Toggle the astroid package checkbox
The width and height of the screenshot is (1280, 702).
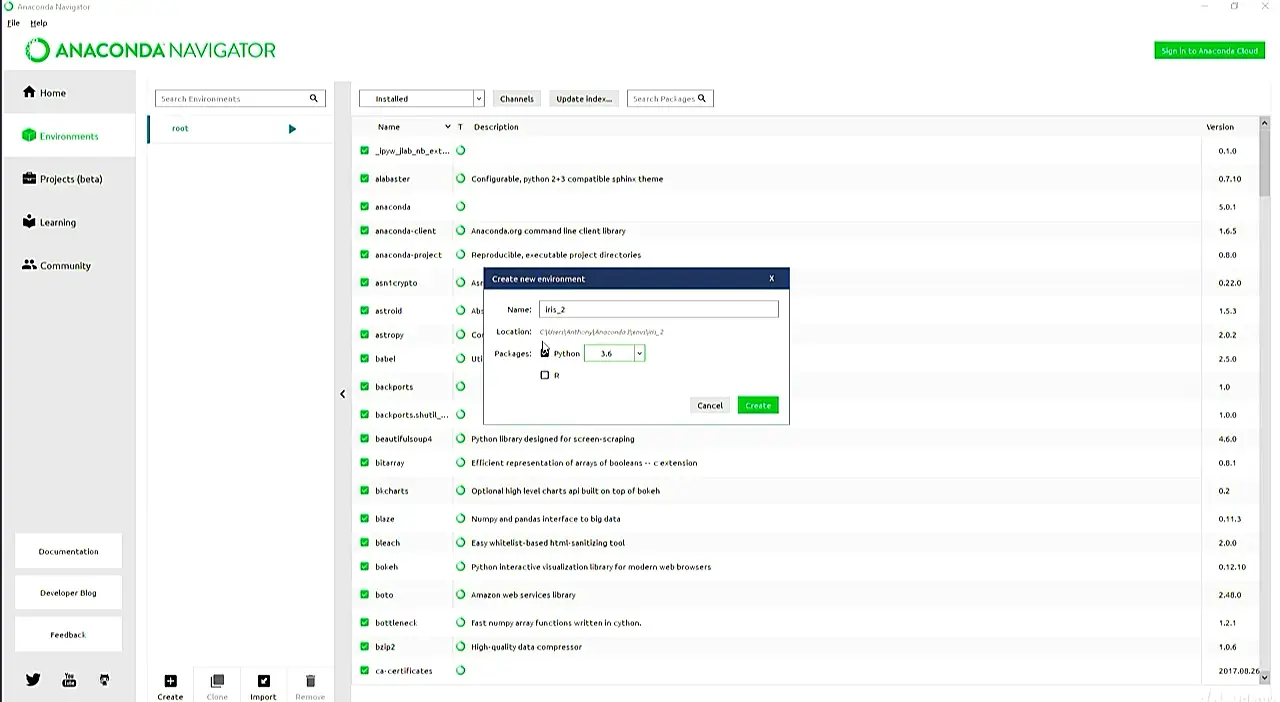click(x=365, y=311)
